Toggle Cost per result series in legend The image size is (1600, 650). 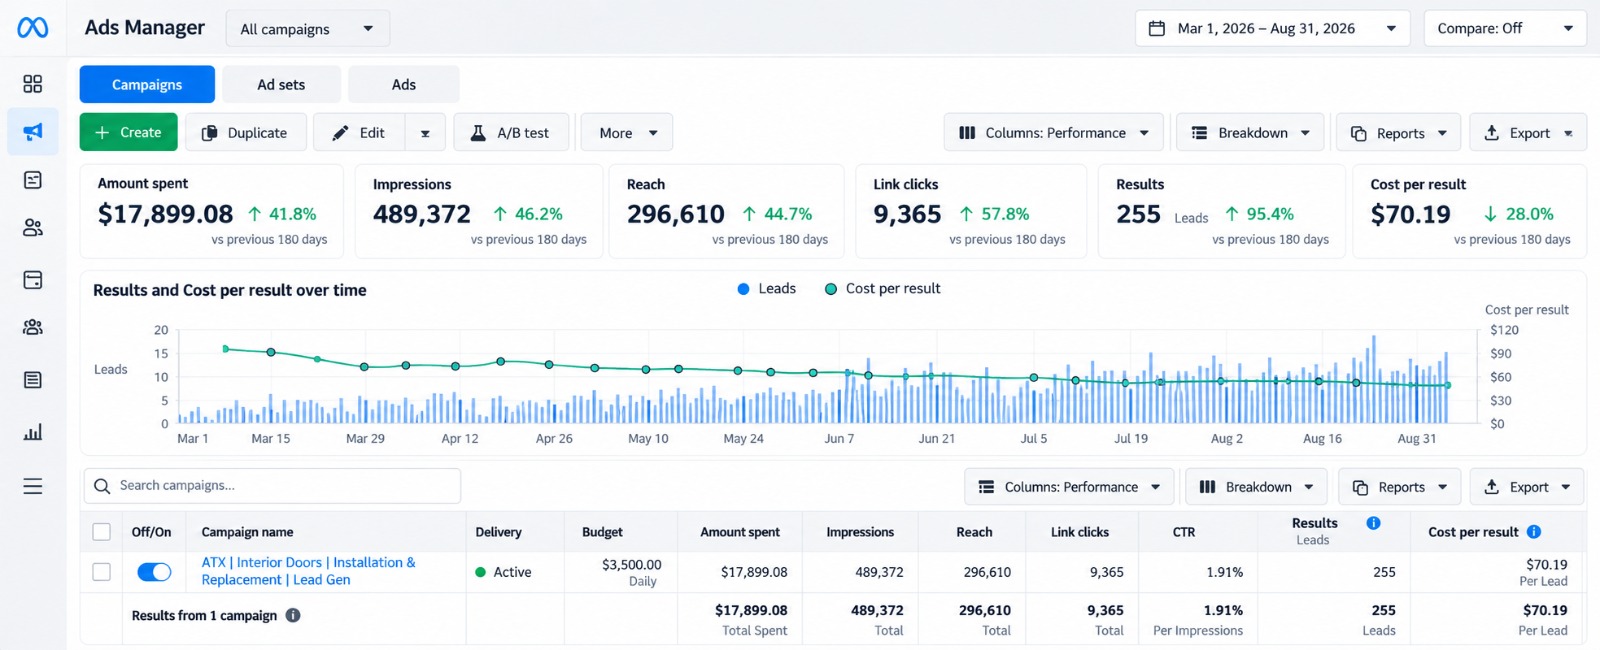point(882,288)
